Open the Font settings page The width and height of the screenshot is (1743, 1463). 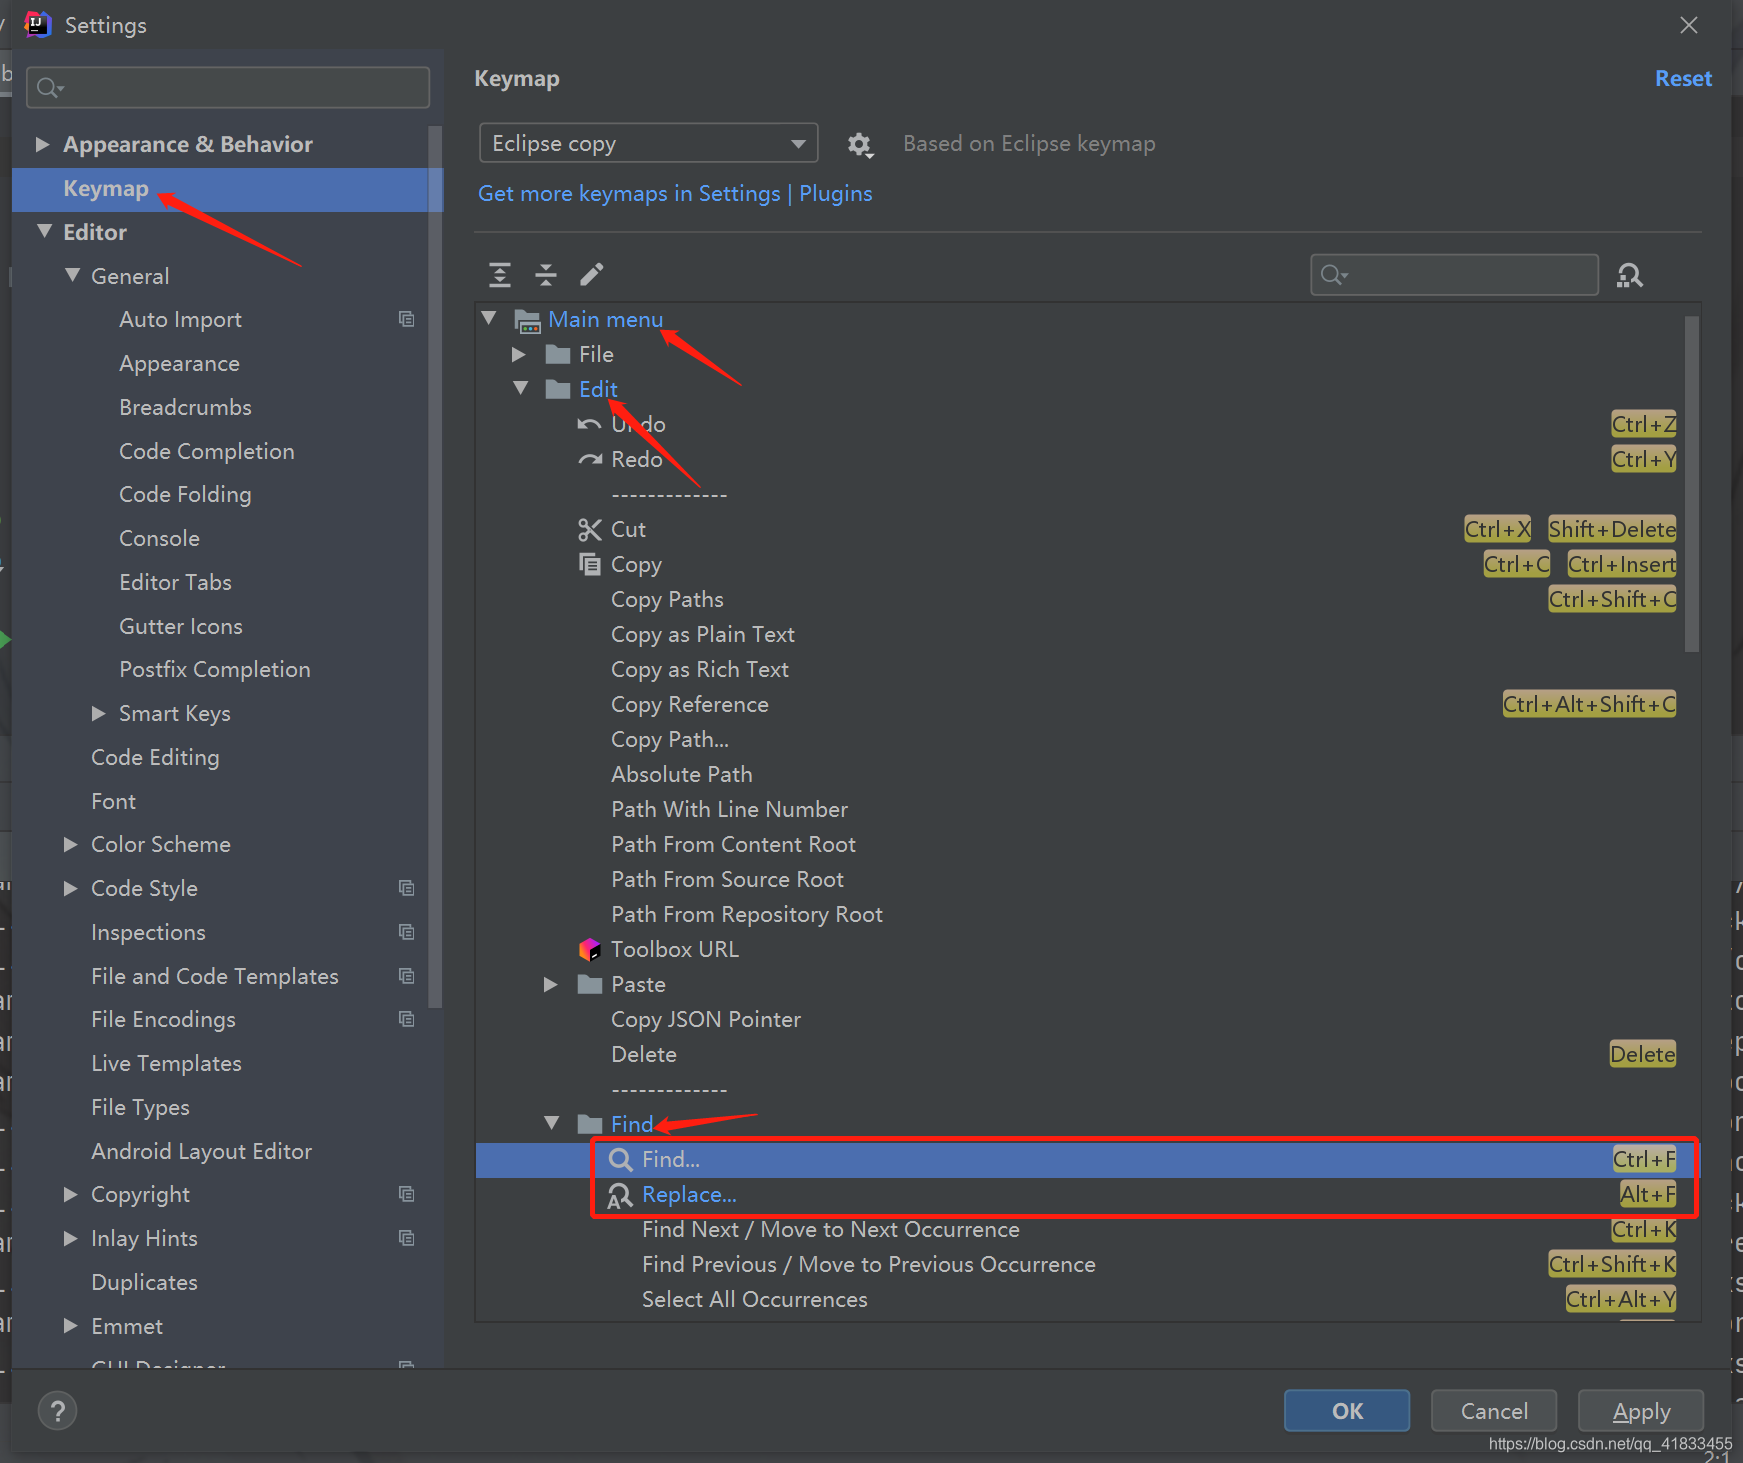coord(113,801)
